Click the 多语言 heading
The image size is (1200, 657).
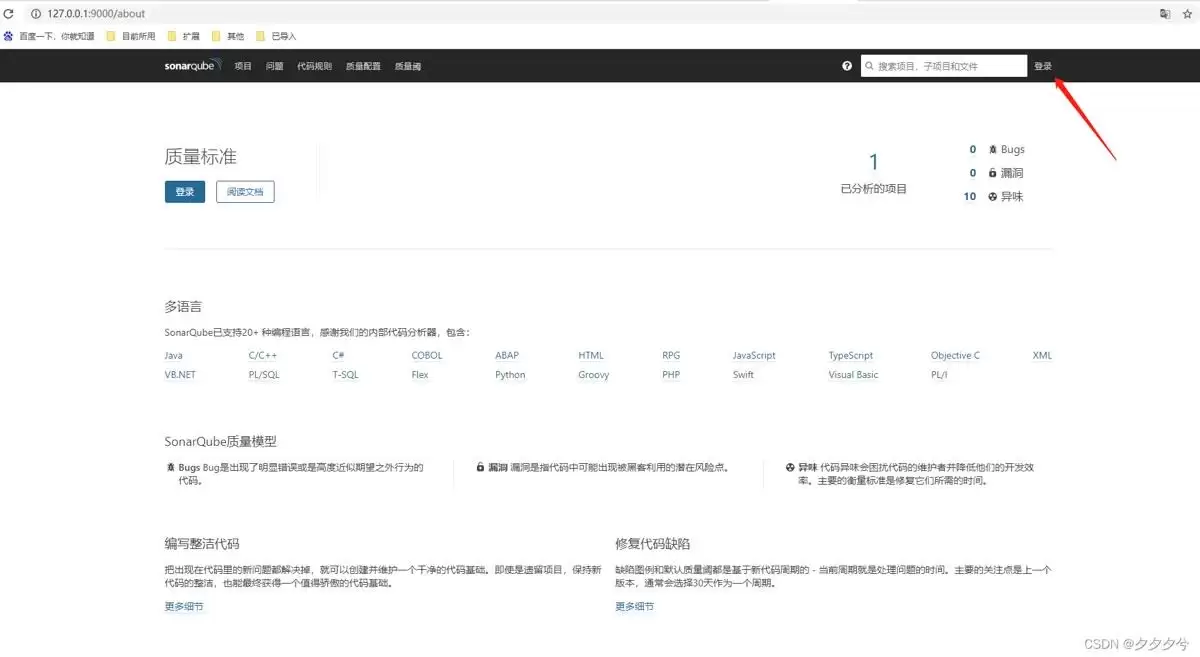(183, 306)
